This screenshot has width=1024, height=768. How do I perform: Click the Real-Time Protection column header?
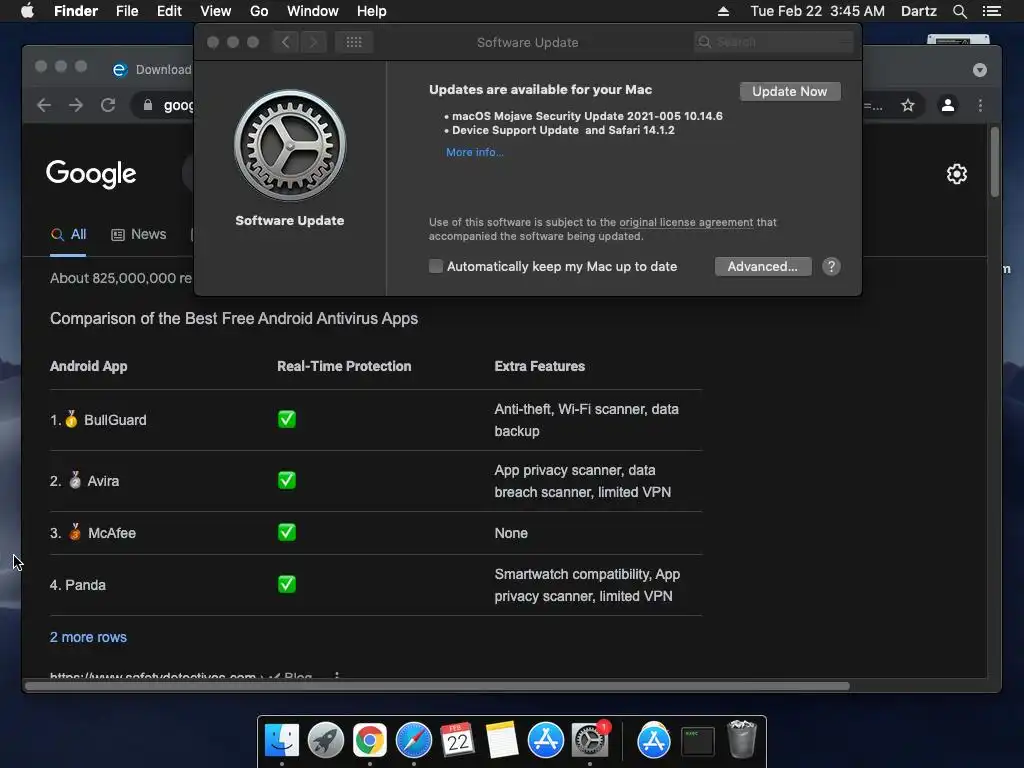(344, 366)
